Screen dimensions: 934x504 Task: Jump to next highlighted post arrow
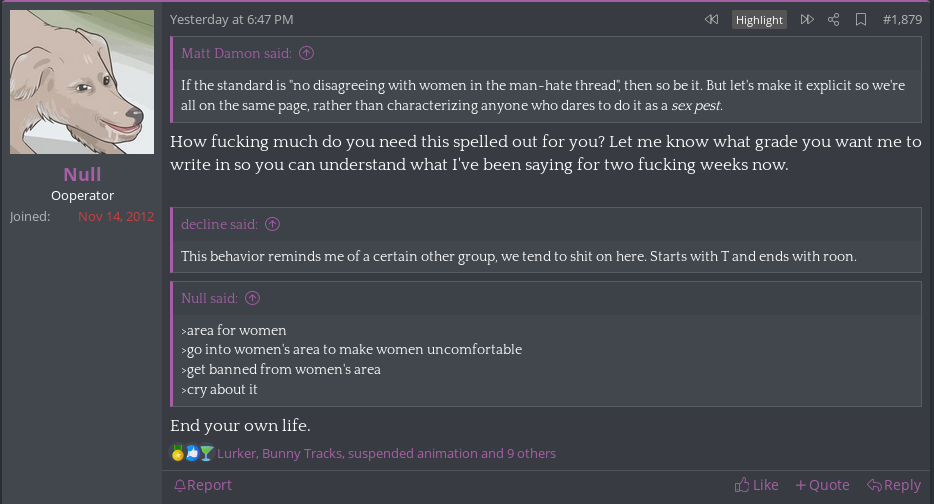807,19
